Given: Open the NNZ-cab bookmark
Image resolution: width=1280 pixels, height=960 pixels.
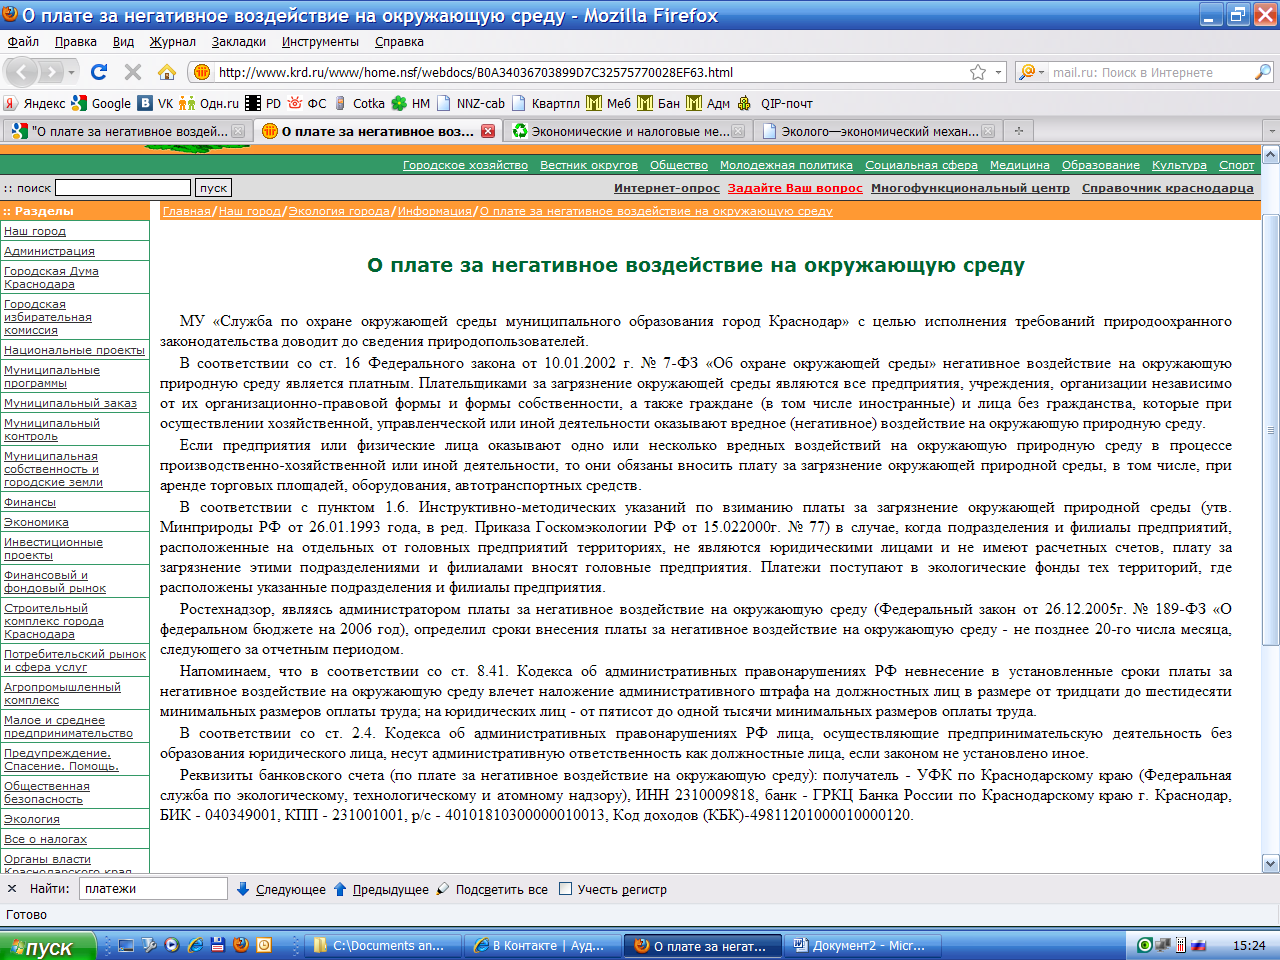Looking at the screenshot, I should click(x=471, y=103).
